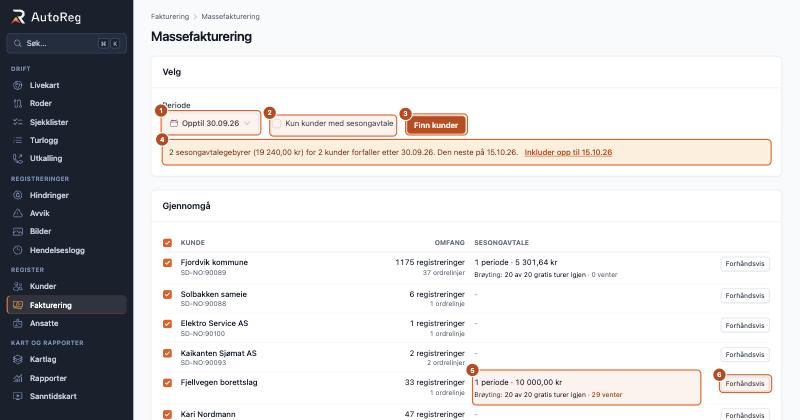Click the Finn kunder button
800x420 pixels.
click(436, 125)
